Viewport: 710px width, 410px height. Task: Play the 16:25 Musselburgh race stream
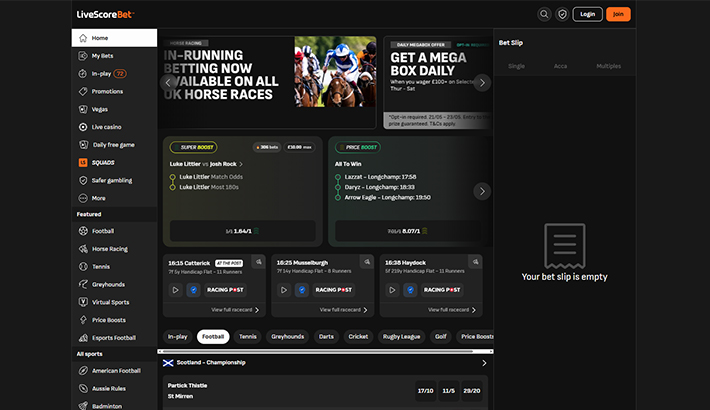(284, 290)
